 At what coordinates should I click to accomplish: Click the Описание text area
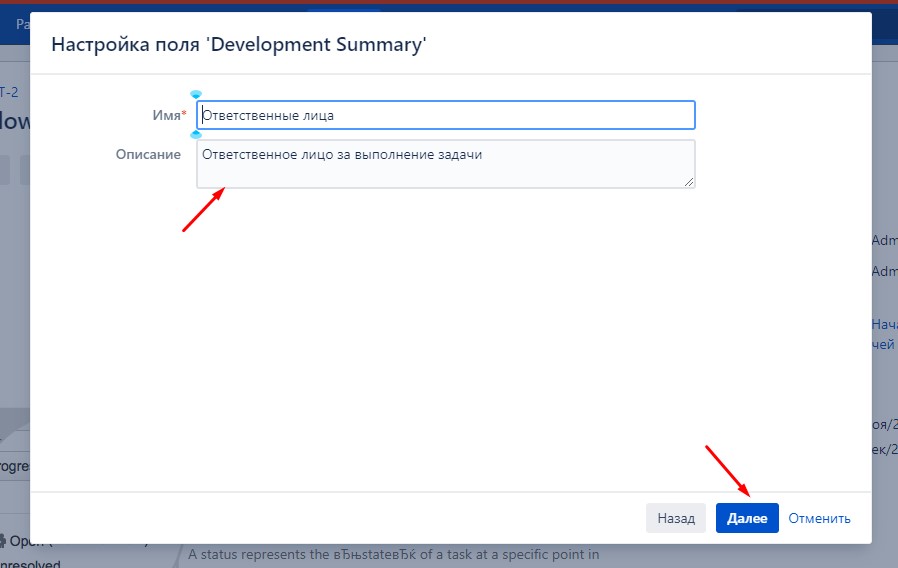446,164
